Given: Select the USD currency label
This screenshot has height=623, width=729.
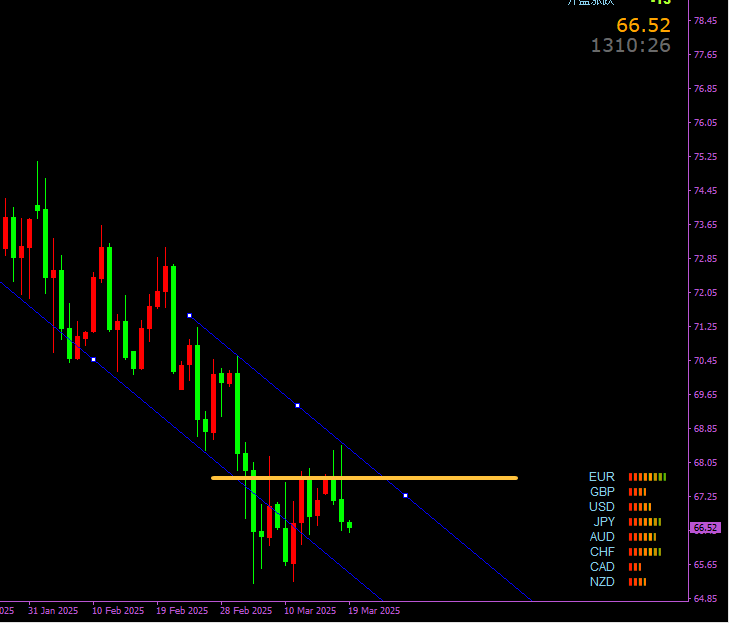Looking at the screenshot, I should point(602,507).
